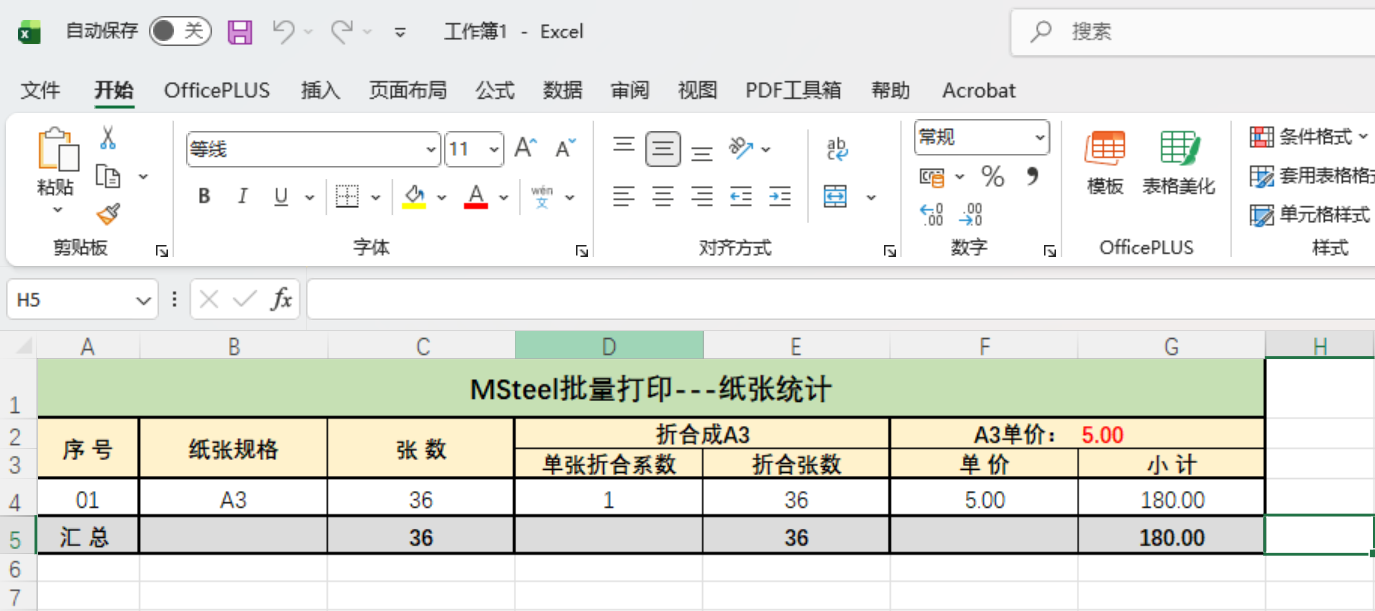The height and width of the screenshot is (611, 1375).
Task: Increase font size with large A
Action: click(x=525, y=149)
